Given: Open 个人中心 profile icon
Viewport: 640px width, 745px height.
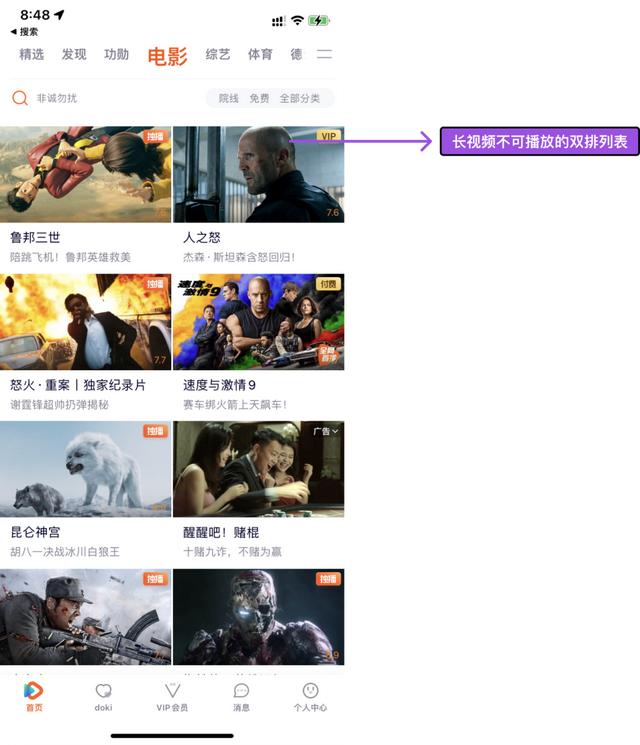Looking at the screenshot, I should [310, 691].
